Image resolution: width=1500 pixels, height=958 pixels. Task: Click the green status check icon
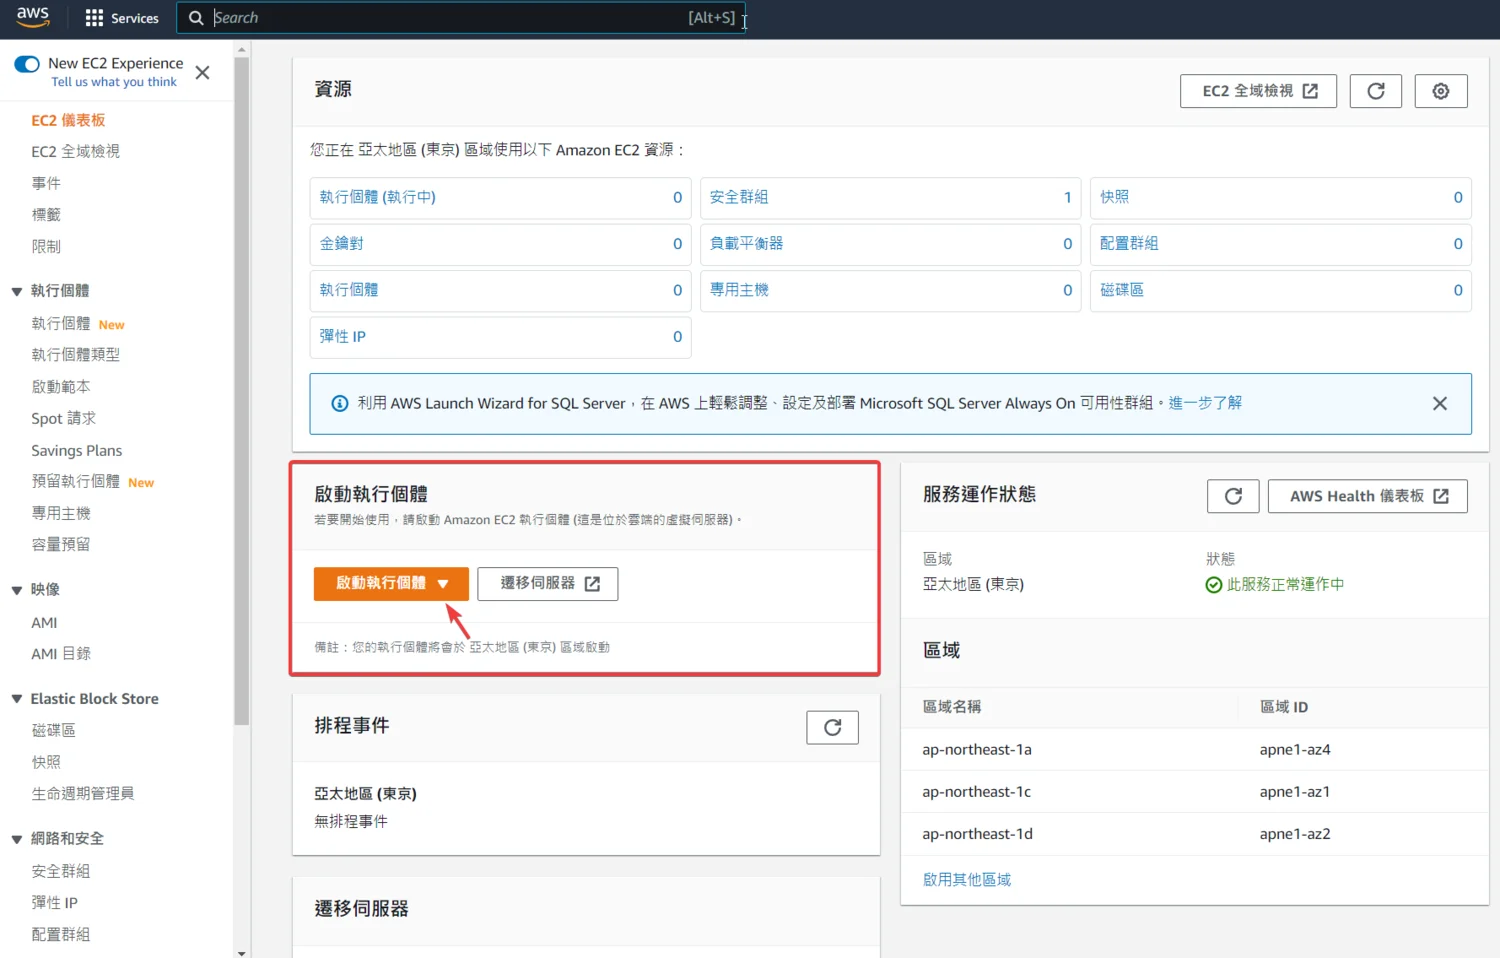click(x=1214, y=585)
